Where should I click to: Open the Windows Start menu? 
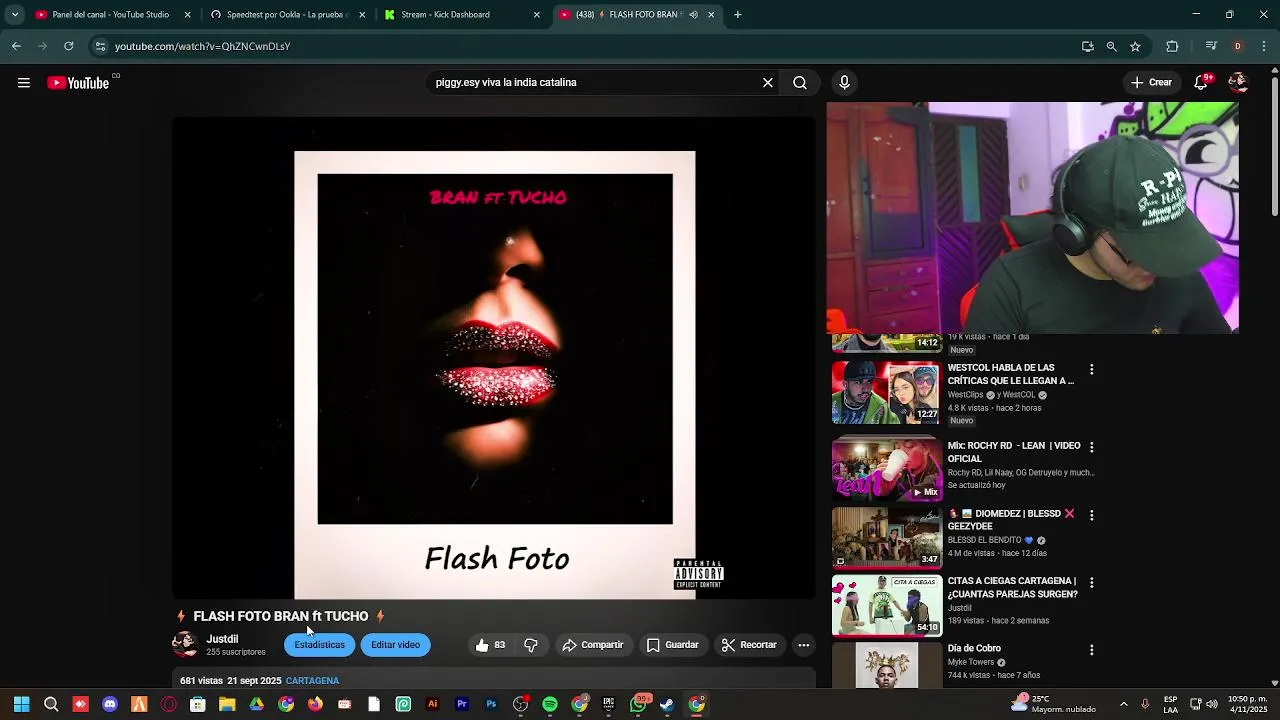click(22, 704)
